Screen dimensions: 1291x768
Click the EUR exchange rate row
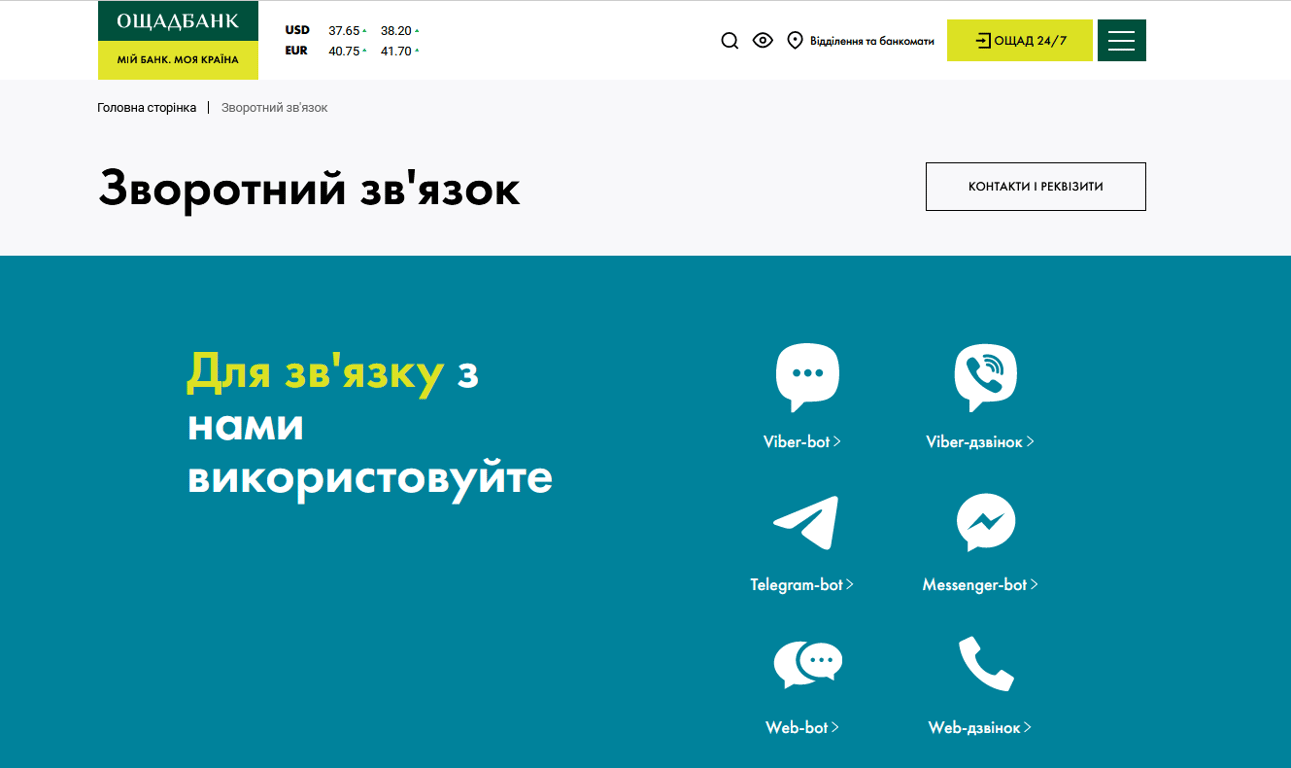[x=352, y=51]
